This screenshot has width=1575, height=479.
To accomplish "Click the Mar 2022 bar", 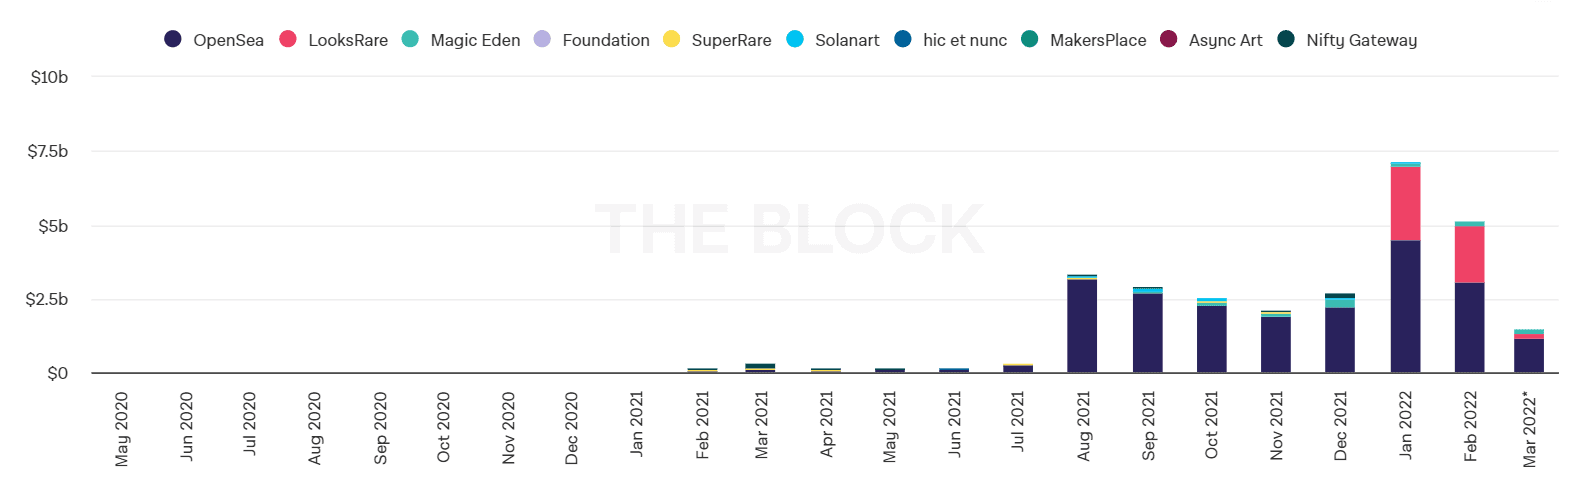I will pyautogui.click(x=1529, y=355).
